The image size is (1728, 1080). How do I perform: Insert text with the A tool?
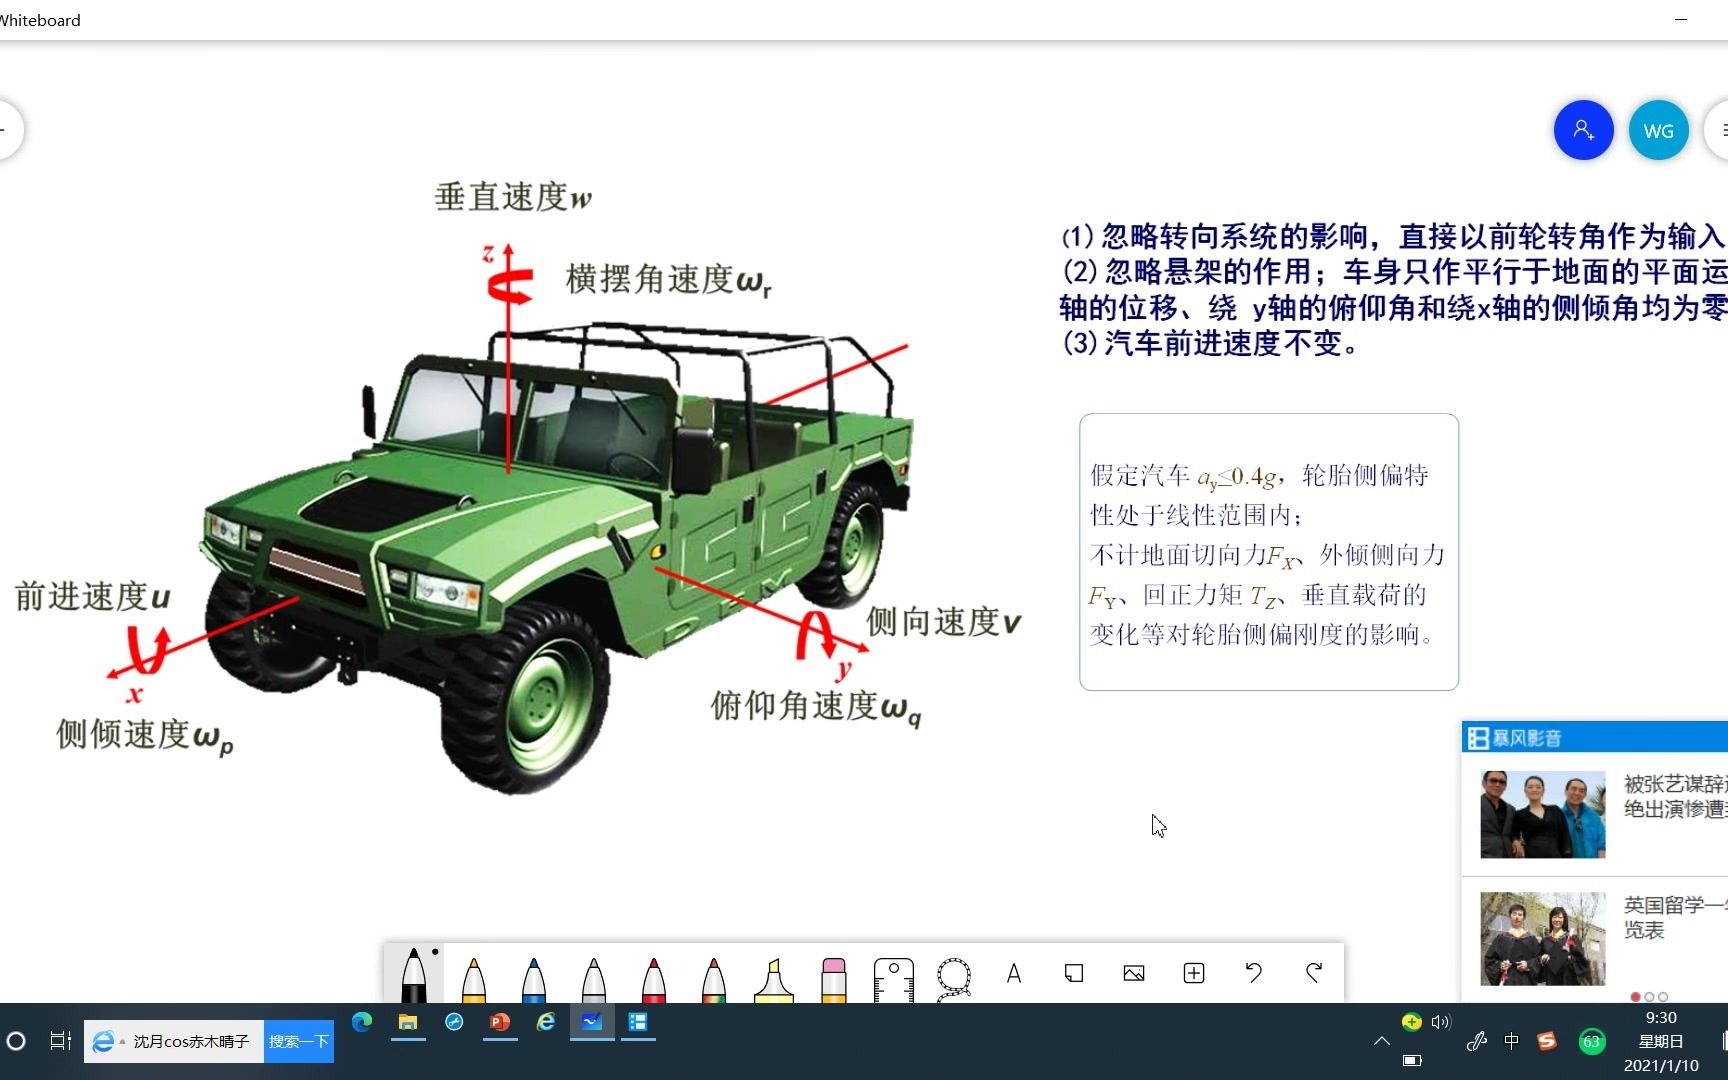(x=1014, y=973)
